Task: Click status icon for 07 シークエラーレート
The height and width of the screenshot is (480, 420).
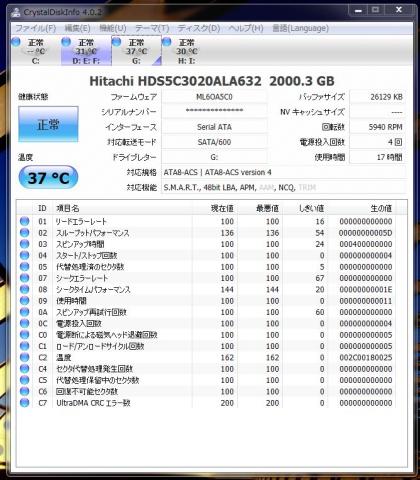Action: coord(24,278)
